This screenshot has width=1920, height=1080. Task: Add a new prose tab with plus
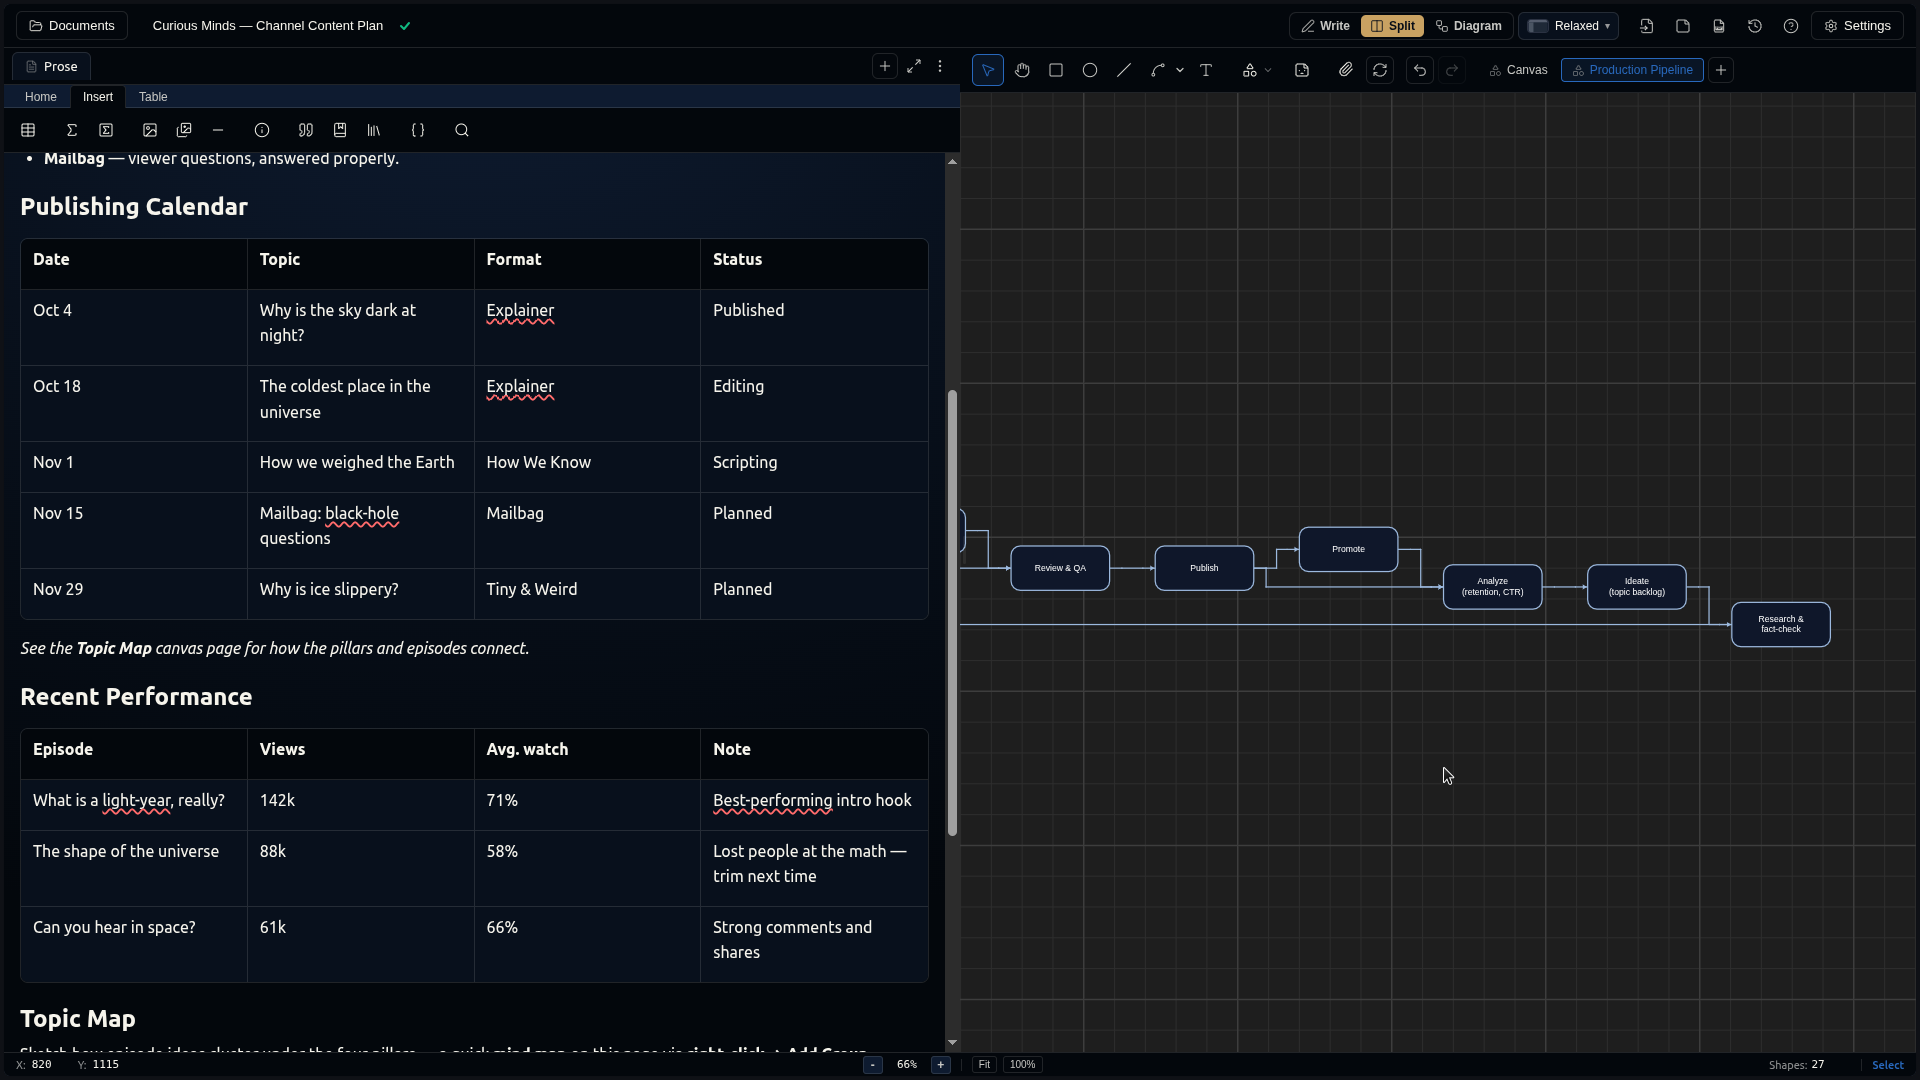point(885,66)
